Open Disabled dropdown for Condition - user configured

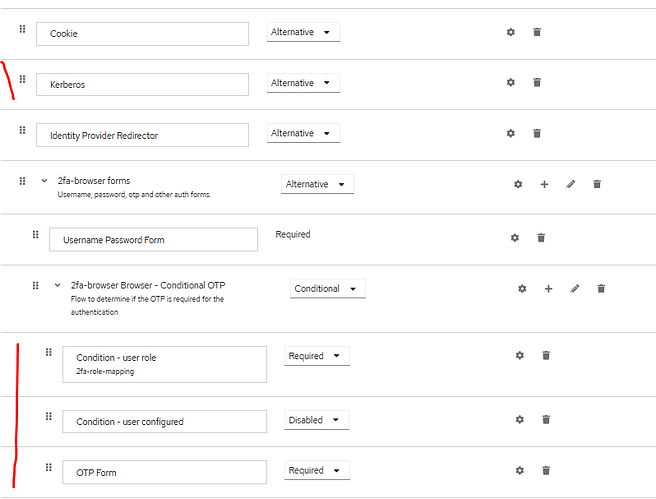click(x=316, y=420)
